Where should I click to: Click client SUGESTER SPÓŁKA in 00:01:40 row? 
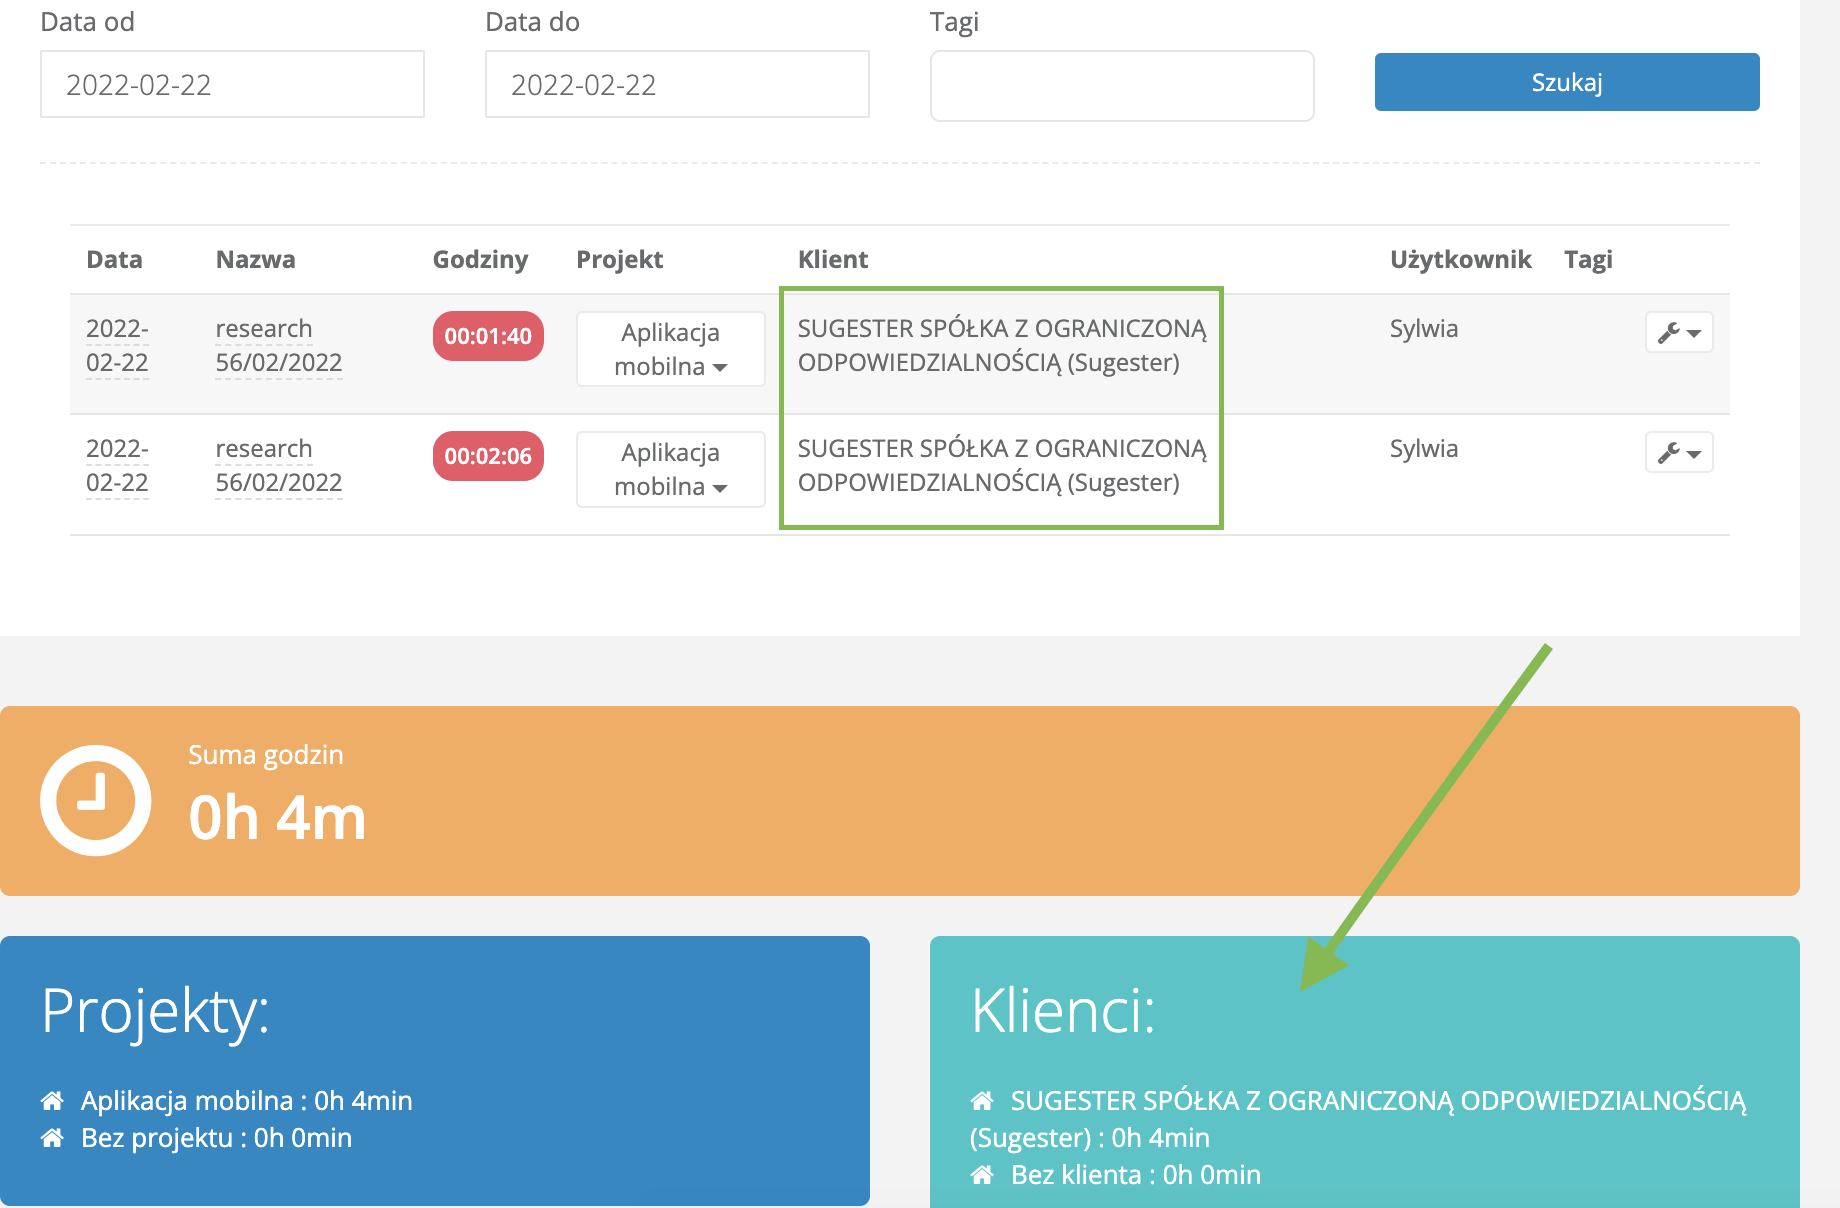pyautogui.click(x=1002, y=345)
